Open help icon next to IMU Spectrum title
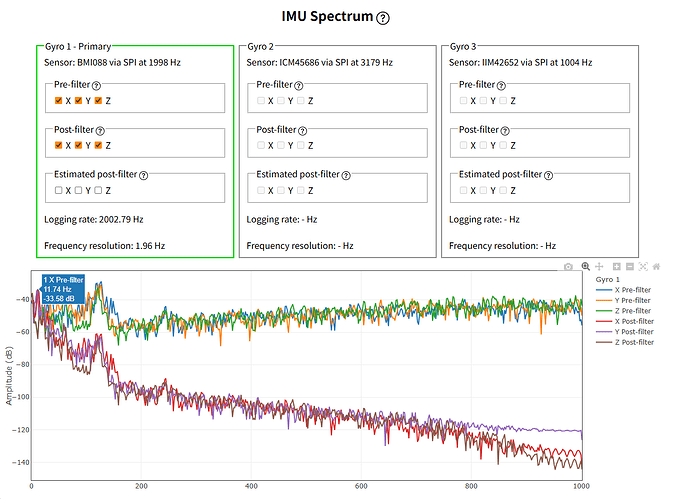 383,18
